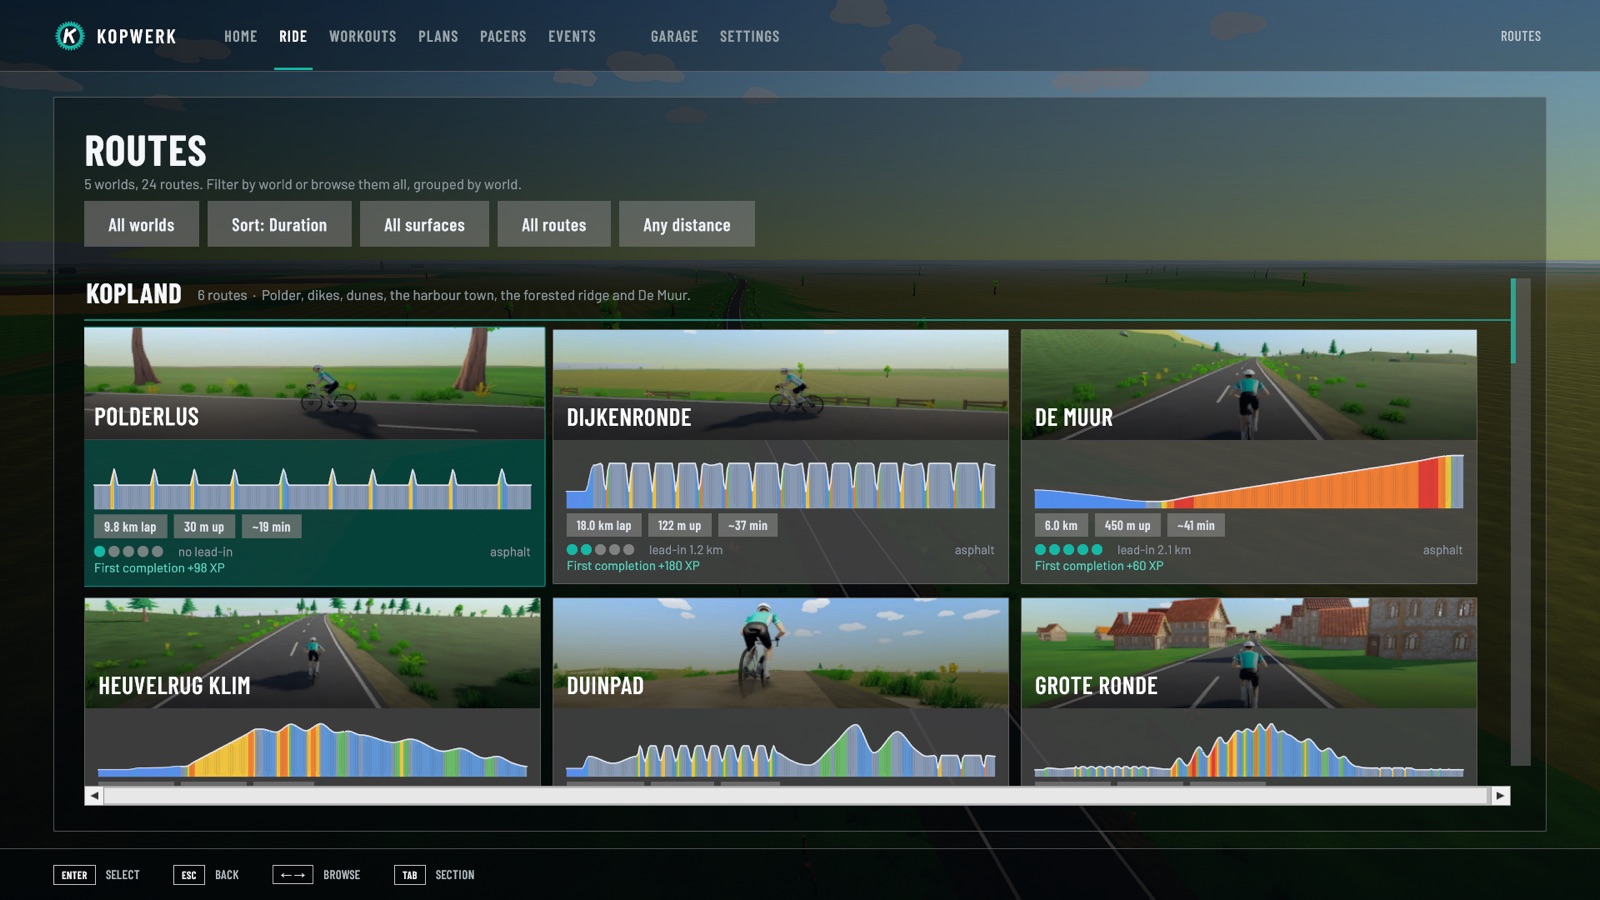This screenshot has height=900, width=1600.
Task: Click the Tab Section key hint
Action: click(434, 875)
